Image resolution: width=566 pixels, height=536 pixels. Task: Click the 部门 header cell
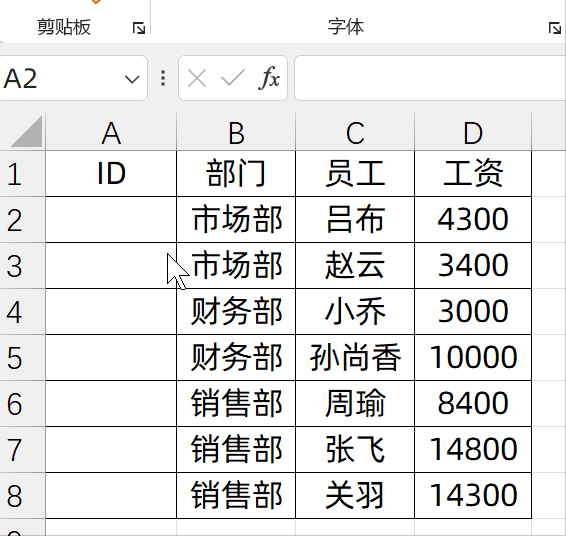[236, 174]
